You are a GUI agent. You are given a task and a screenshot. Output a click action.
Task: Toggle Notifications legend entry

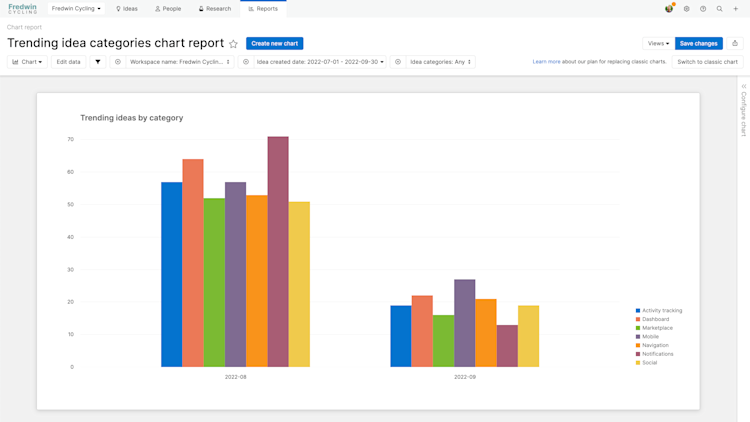coord(654,354)
